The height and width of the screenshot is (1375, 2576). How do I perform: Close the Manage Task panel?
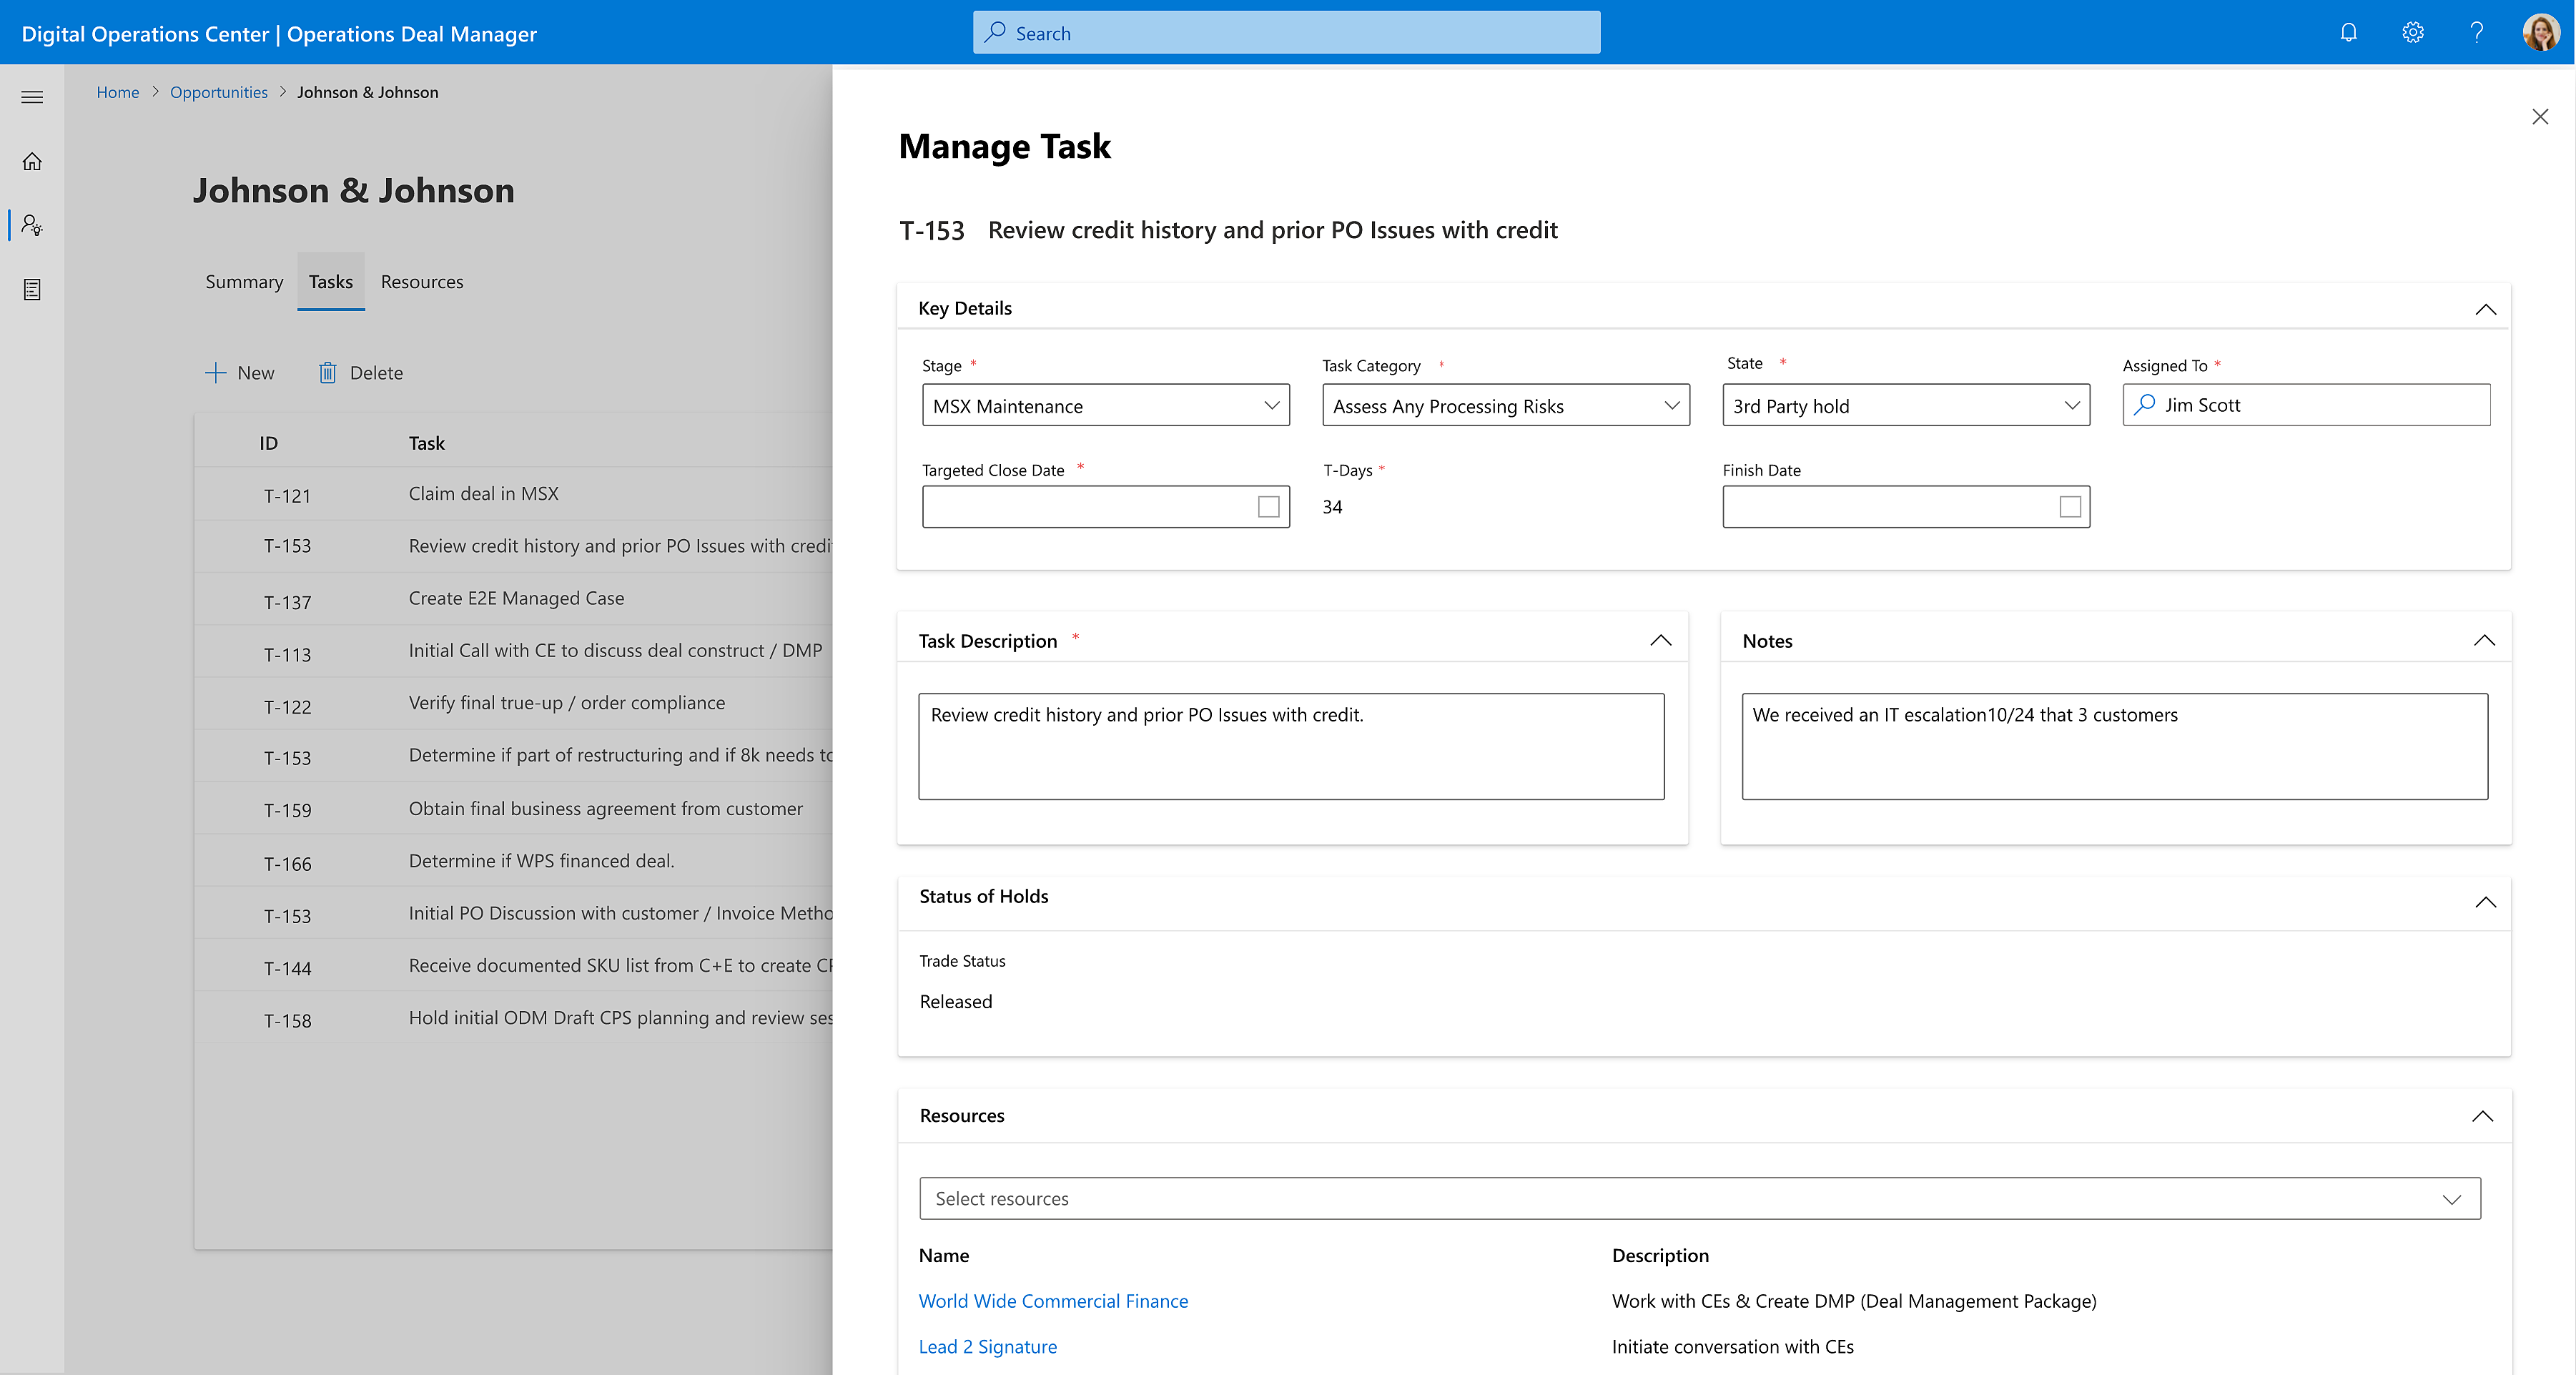point(2540,117)
